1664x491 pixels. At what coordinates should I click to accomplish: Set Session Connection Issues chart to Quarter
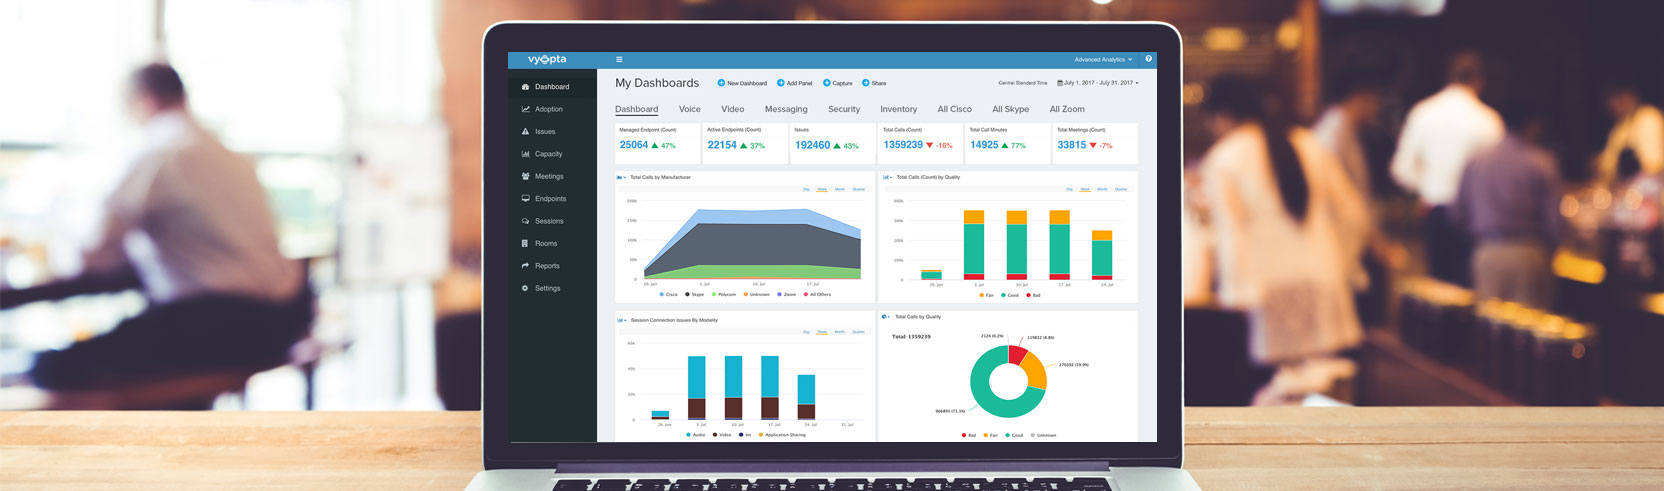(859, 332)
